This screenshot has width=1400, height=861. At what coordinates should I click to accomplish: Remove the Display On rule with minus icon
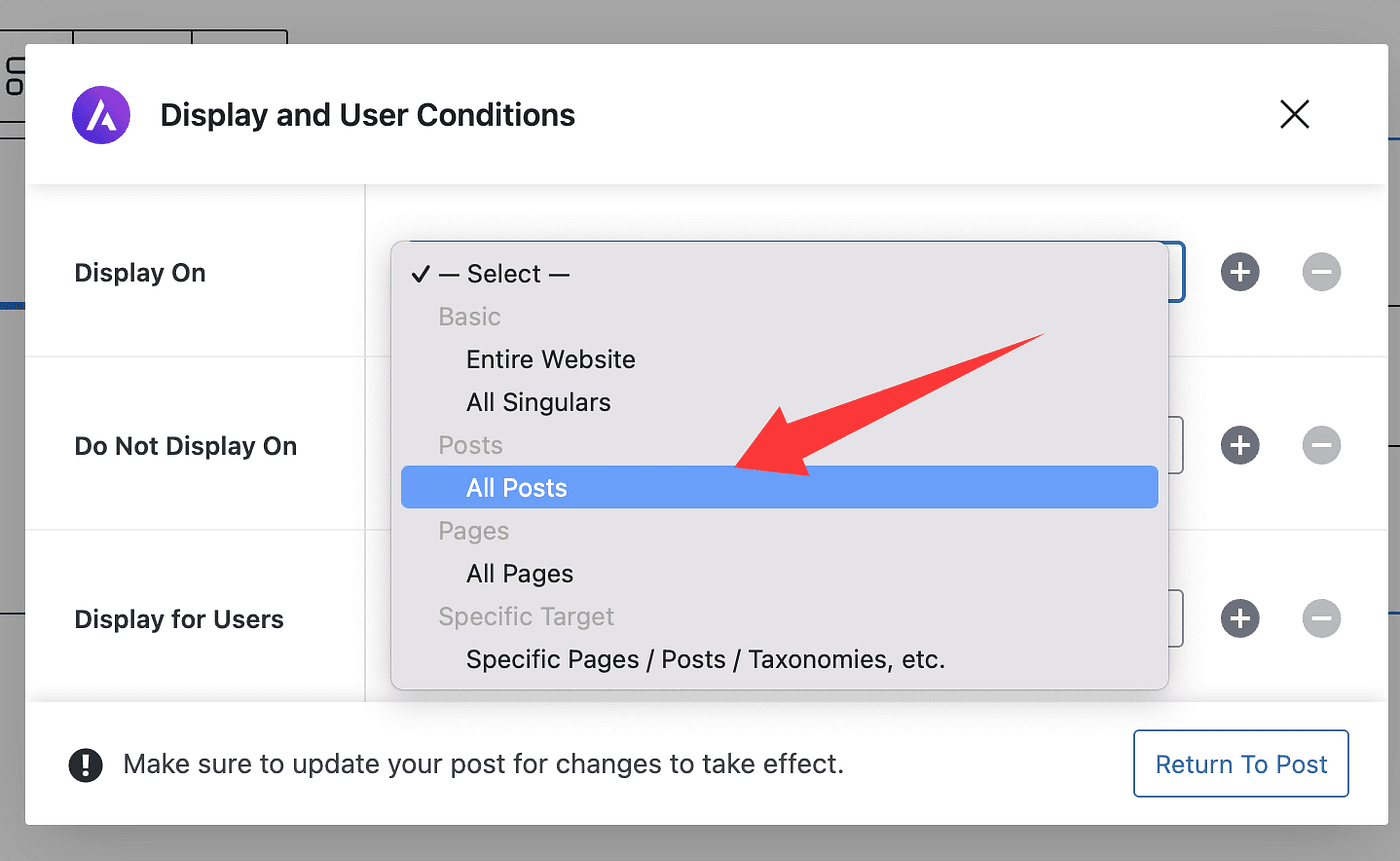(x=1321, y=272)
